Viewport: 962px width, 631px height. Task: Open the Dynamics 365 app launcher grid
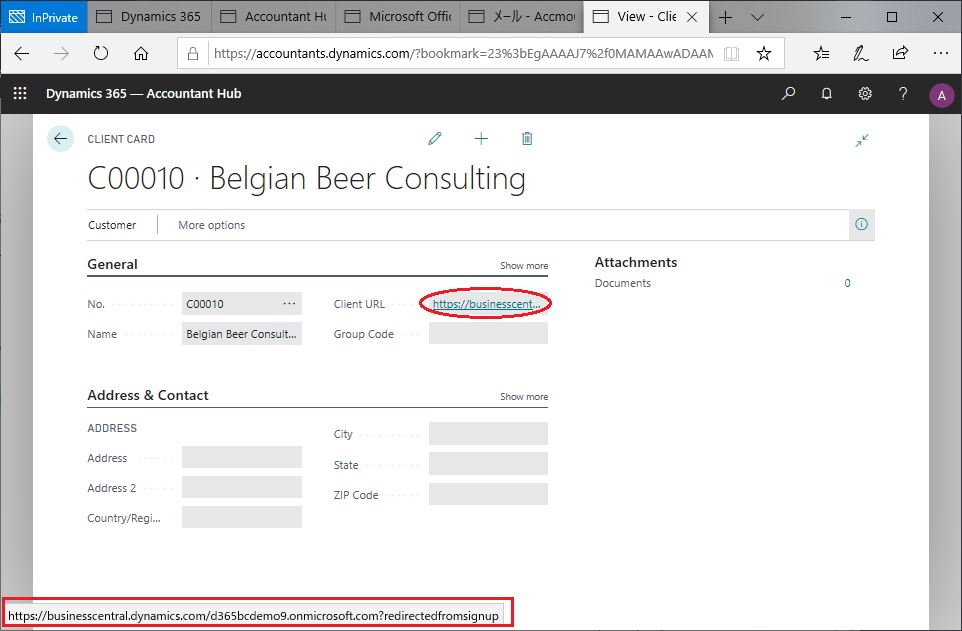click(x=20, y=93)
